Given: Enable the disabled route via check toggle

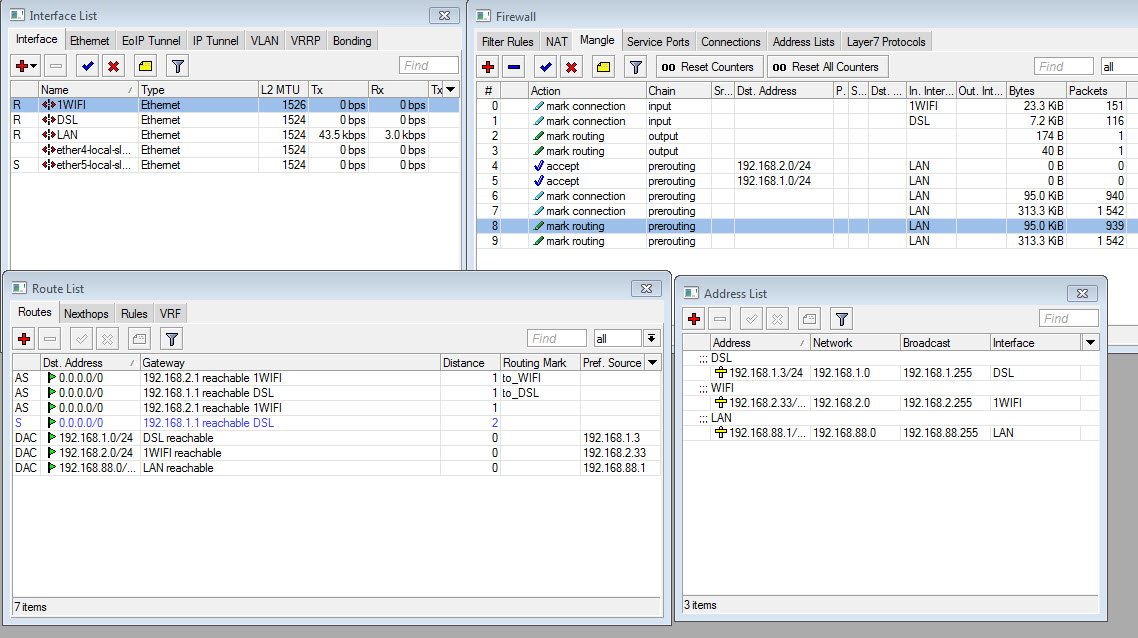Looking at the screenshot, I should tap(80, 338).
